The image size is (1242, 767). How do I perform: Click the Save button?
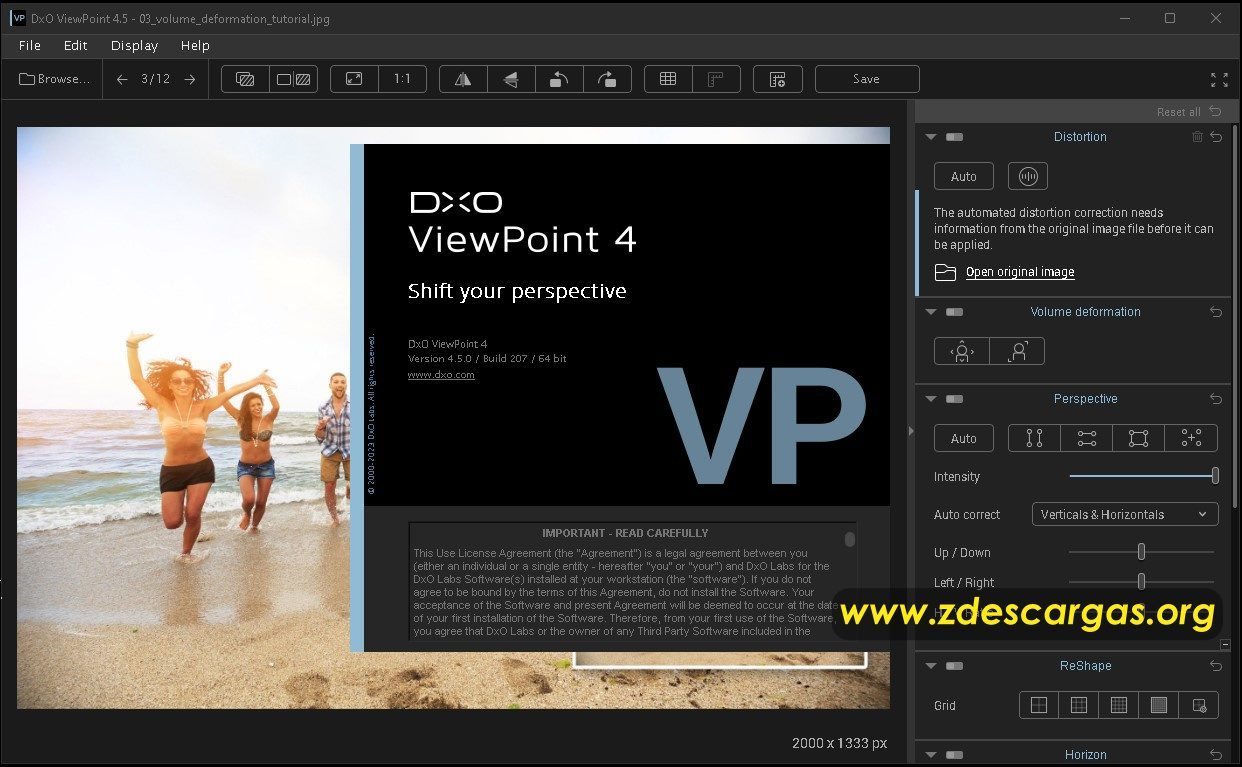click(x=867, y=79)
